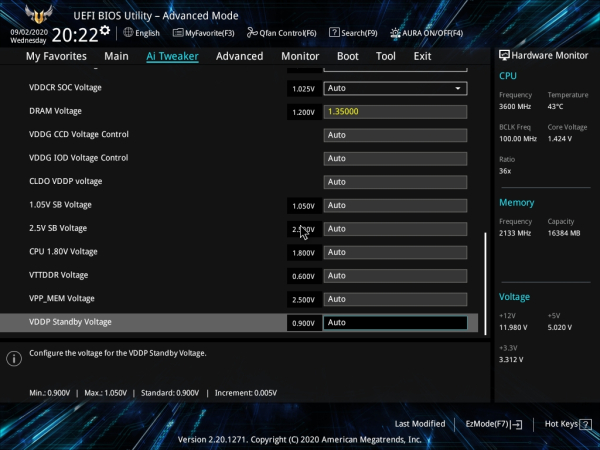Click the VPP_MEM Voltage Auto field
Viewport: 600px width, 450px height.
(395, 299)
